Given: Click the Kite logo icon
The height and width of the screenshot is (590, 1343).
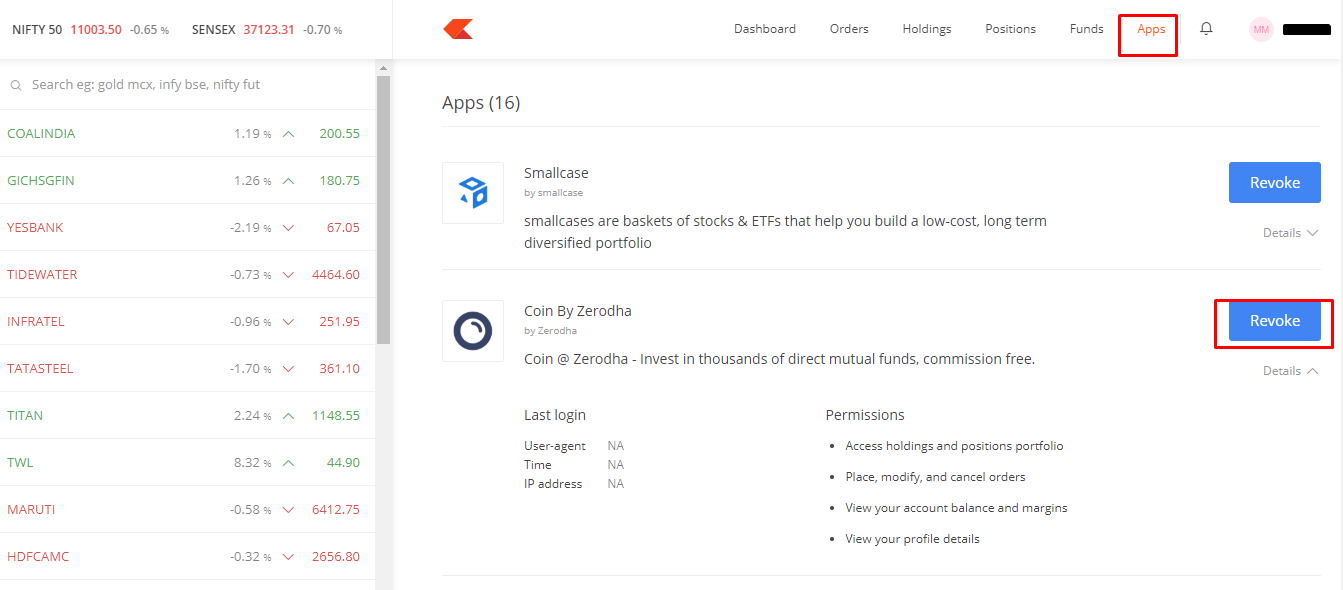Looking at the screenshot, I should click(x=458, y=29).
